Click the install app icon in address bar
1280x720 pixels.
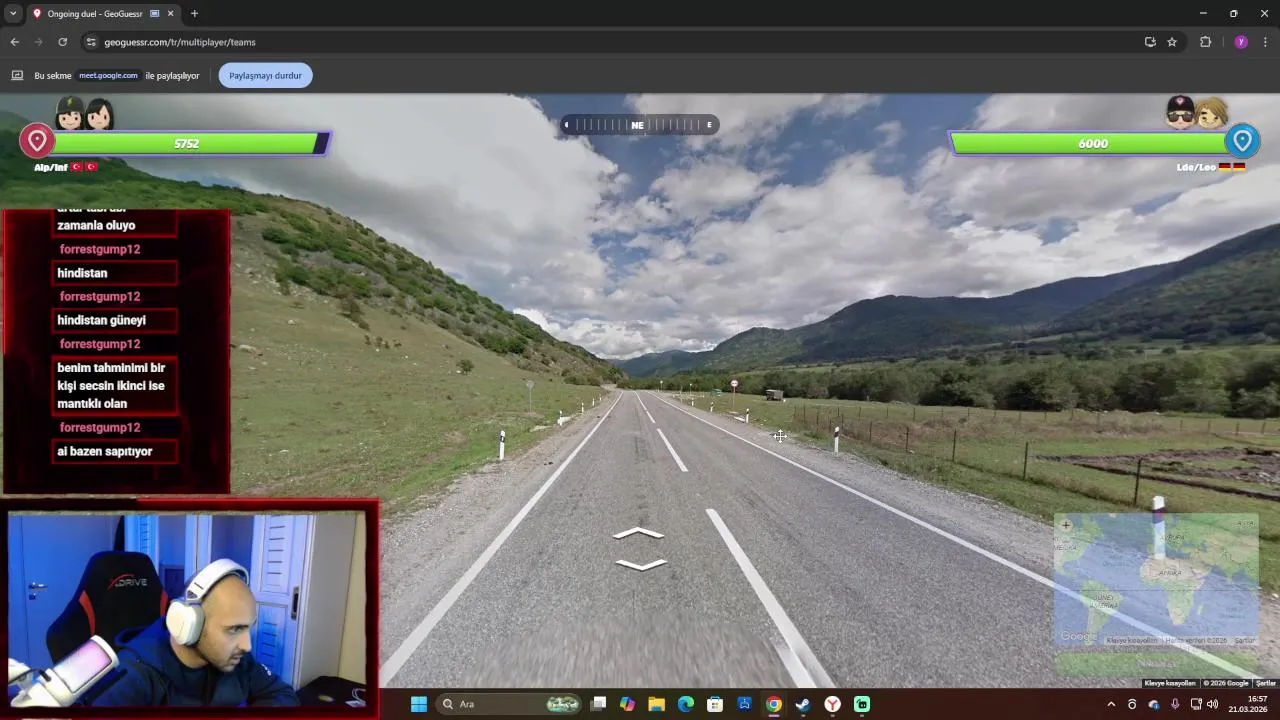pos(1150,42)
